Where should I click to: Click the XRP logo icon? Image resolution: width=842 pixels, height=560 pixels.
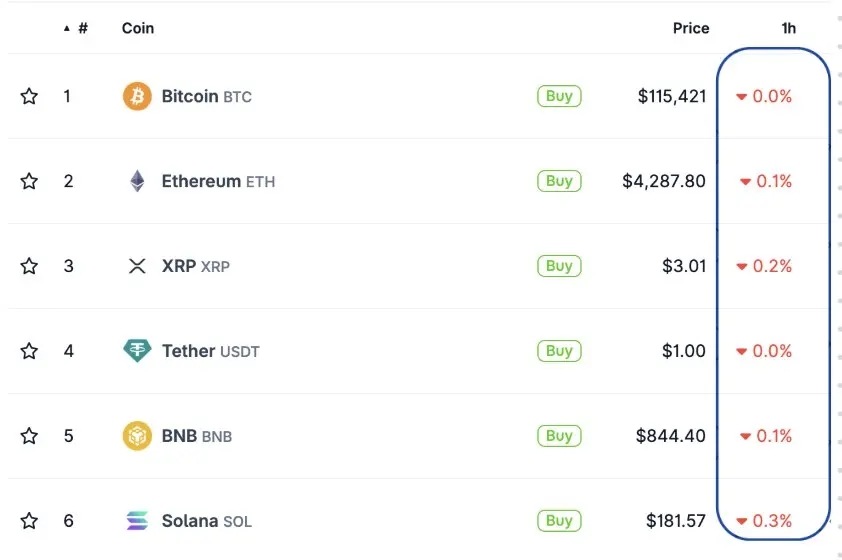(137, 266)
